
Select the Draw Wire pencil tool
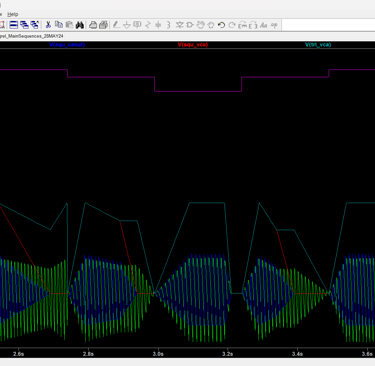(x=116, y=25)
